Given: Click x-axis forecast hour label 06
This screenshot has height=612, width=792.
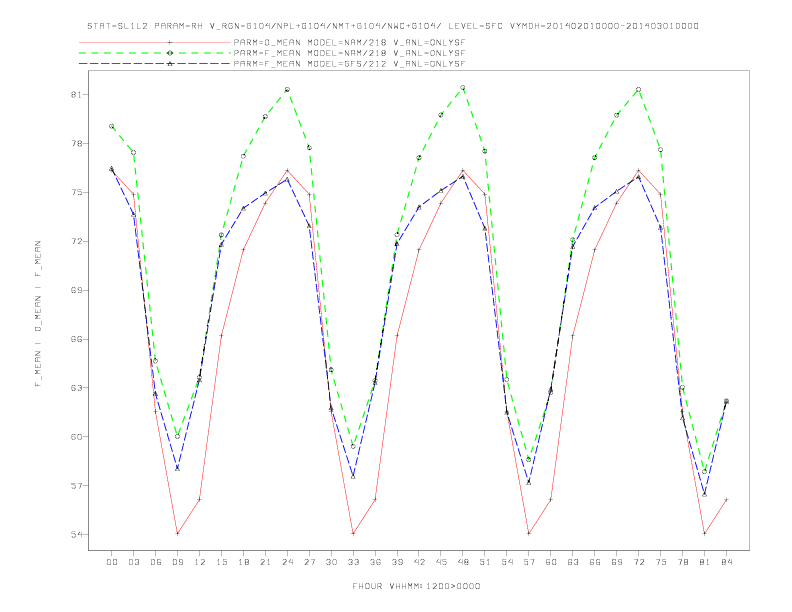Looking at the screenshot, I should [156, 562].
